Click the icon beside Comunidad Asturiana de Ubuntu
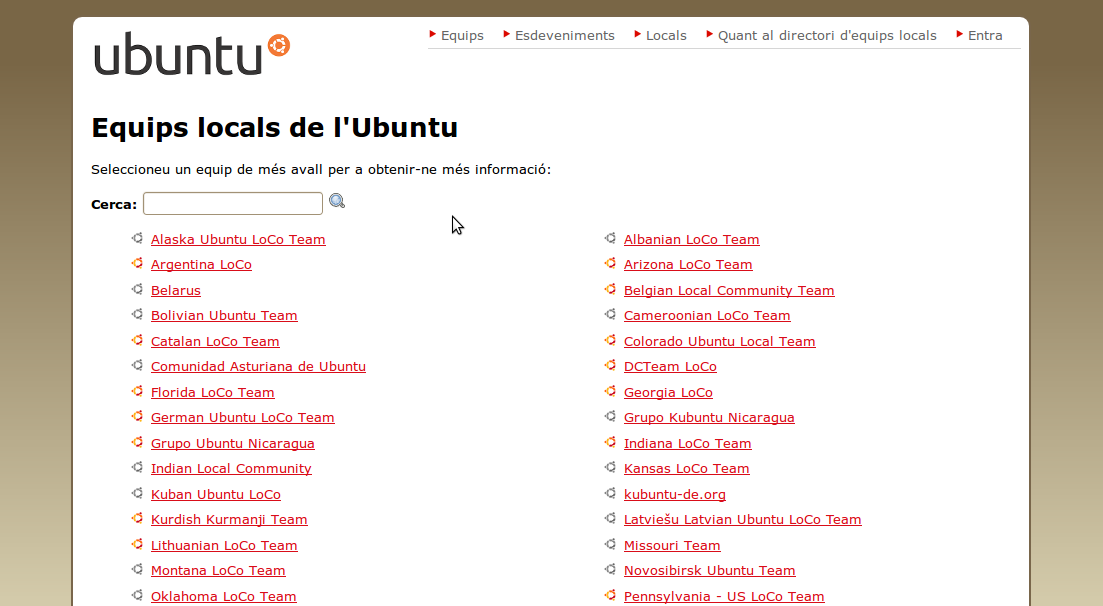1103x606 pixels. coord(137,366)
